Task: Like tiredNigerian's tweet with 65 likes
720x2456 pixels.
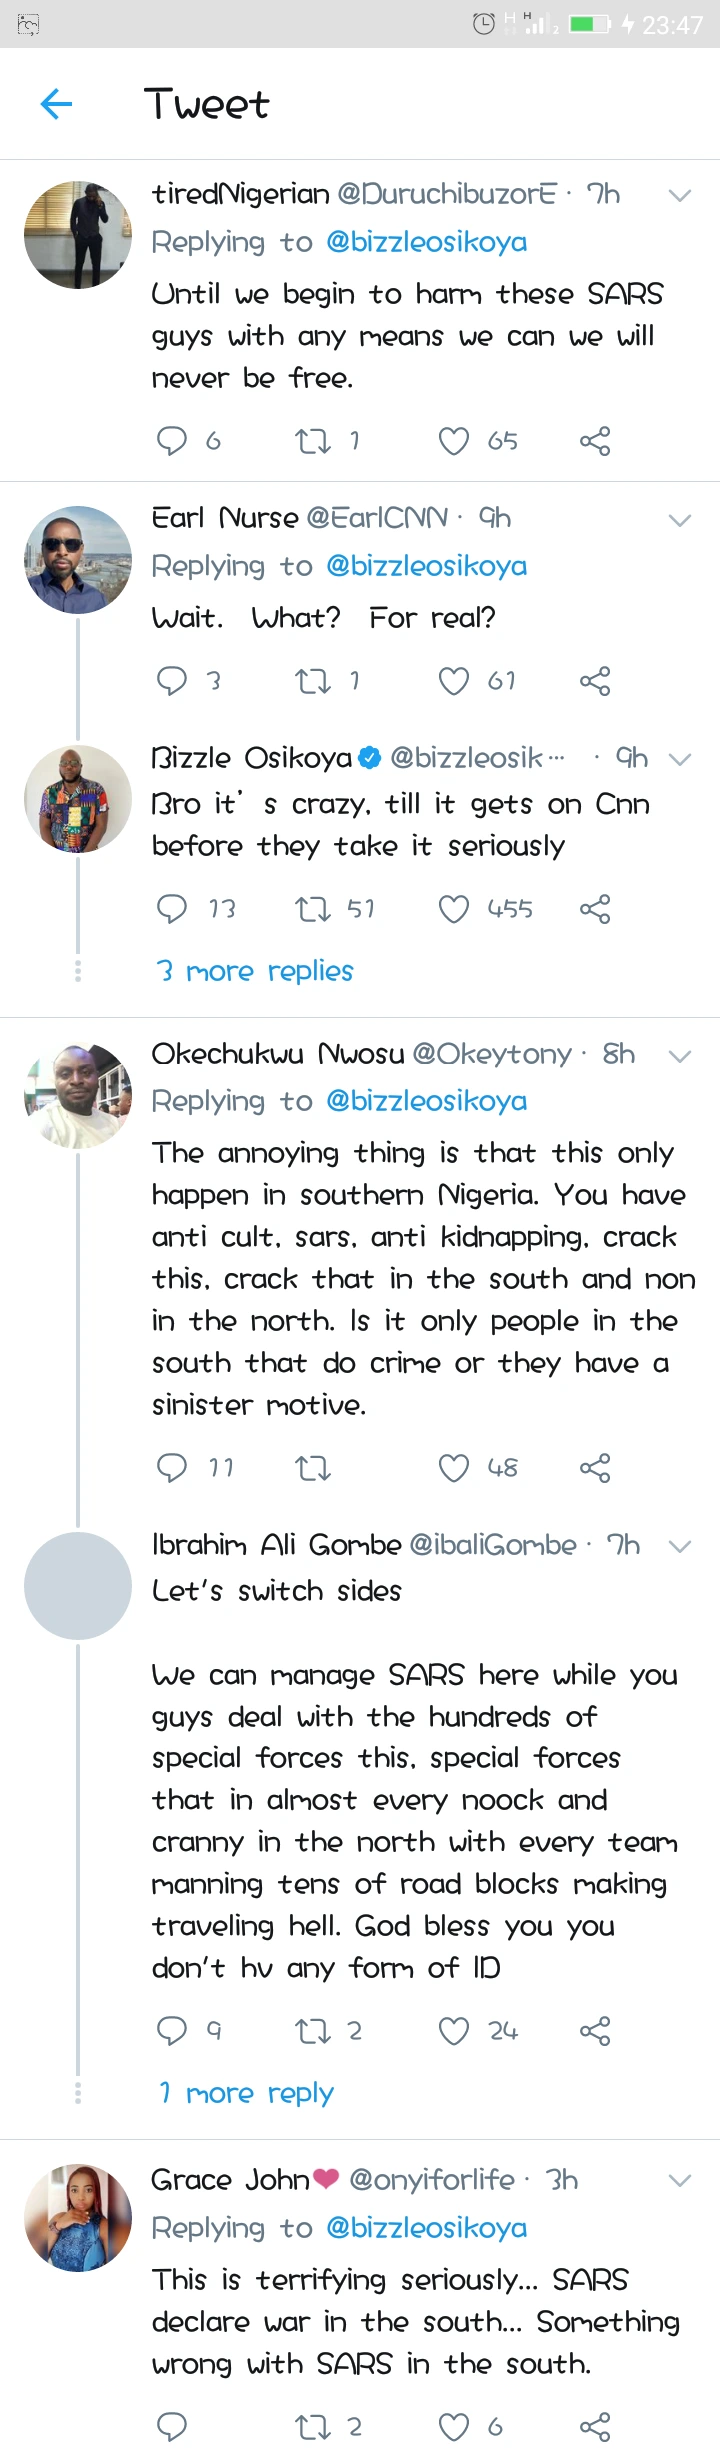Action: click(454, 440)
